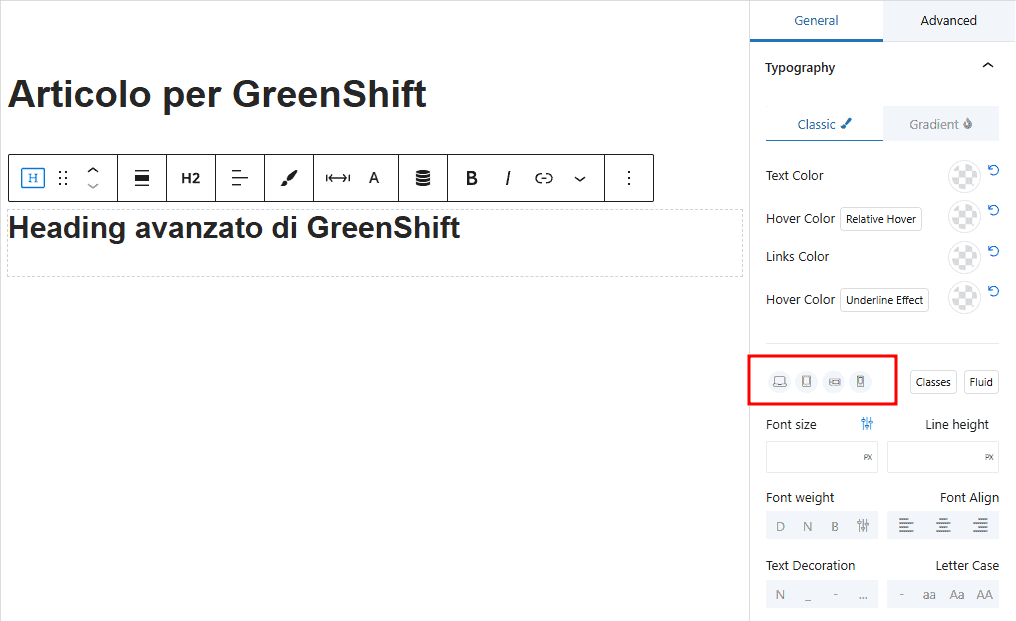The height and width of the screenshot is (621, 1016).
Task: Click the Underline Effect button
Action: 884,300
